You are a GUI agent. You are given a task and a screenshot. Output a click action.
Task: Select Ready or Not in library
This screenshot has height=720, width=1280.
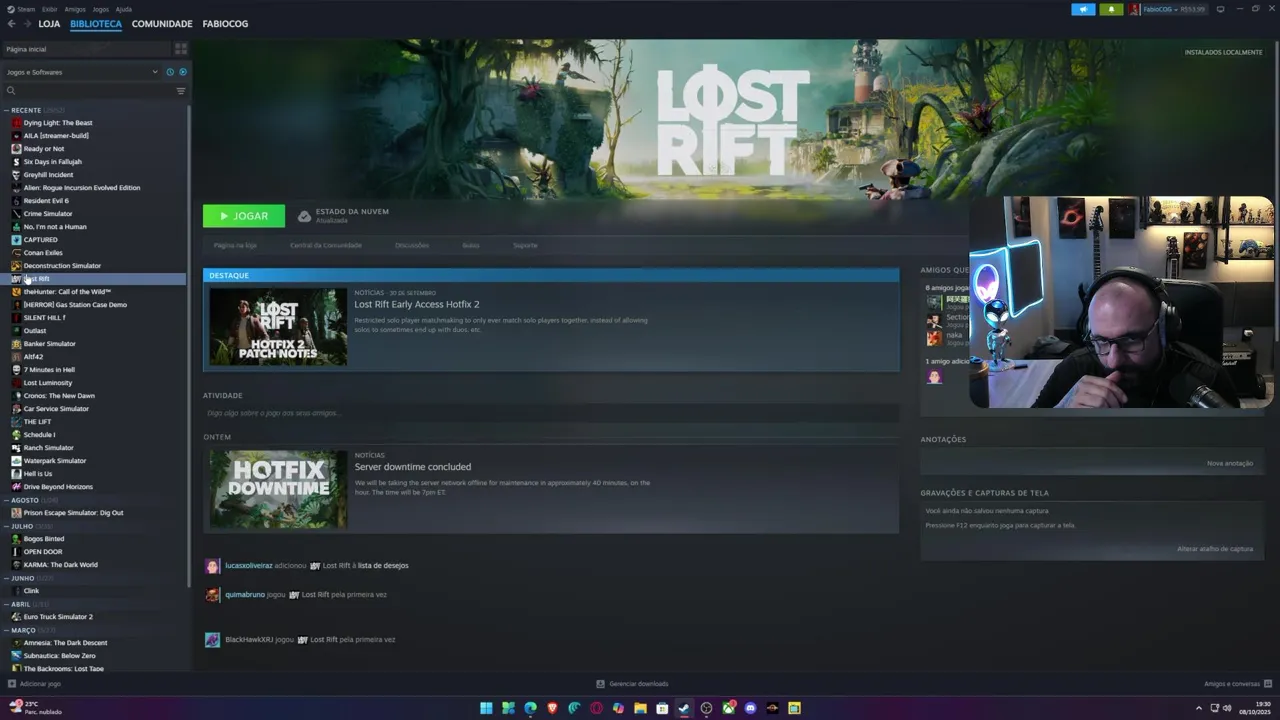coord(44,149)
